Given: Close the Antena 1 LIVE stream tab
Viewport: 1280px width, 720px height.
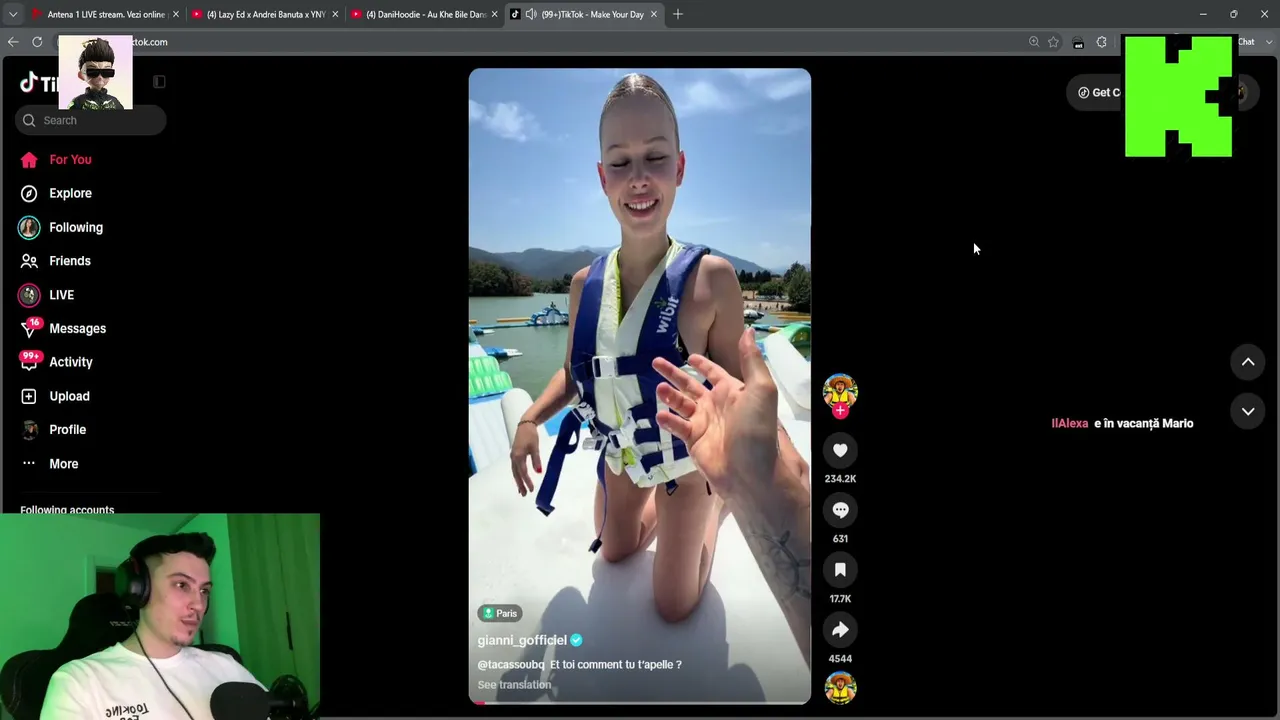Looking at the screenshot, I should [x=176, y=14].
